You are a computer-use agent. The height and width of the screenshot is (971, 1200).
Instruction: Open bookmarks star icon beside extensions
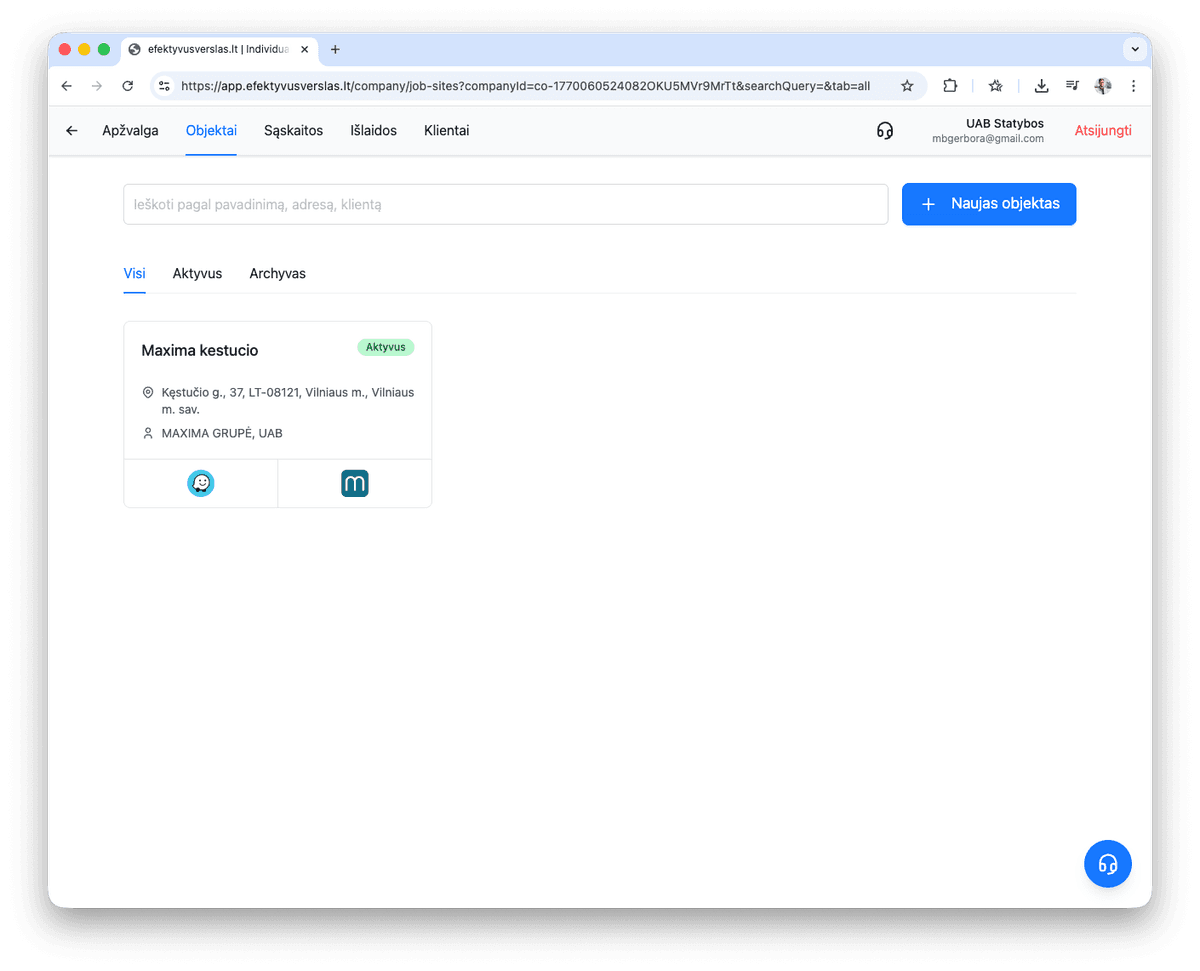996,86
